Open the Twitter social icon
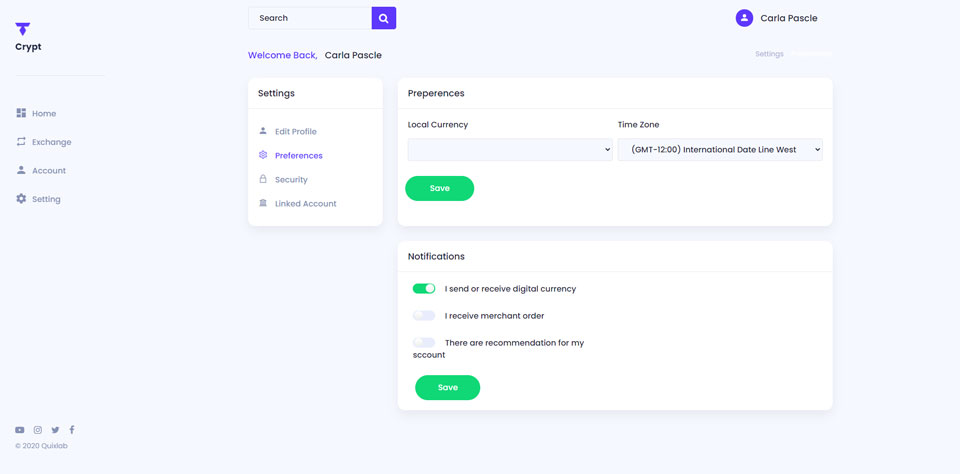The height and width of the screenshot is (474, 960). pyautogui.click(x=55, y=430)
